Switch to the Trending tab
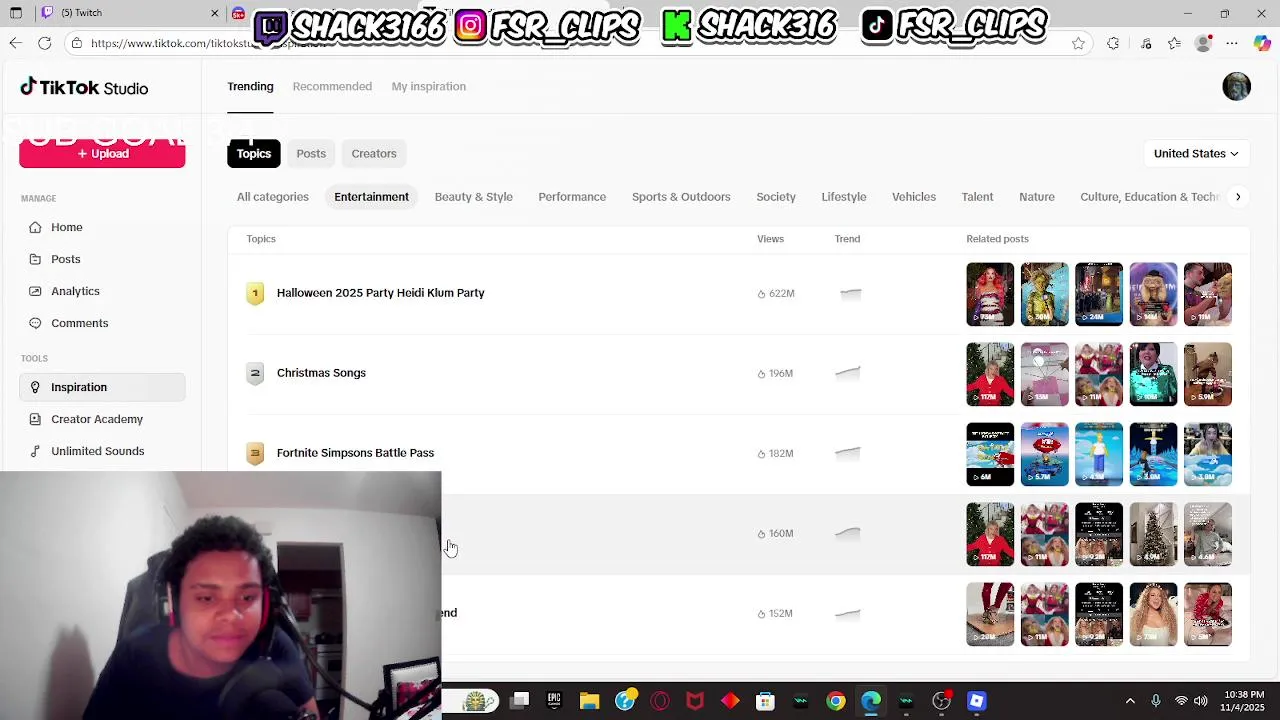This screenshot has width=1280, height=720. coord(250,86)
